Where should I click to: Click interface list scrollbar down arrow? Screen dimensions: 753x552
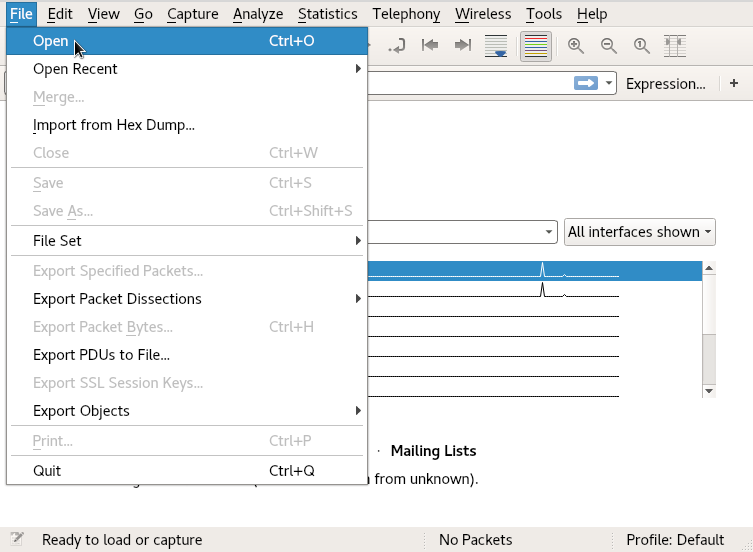709,391
